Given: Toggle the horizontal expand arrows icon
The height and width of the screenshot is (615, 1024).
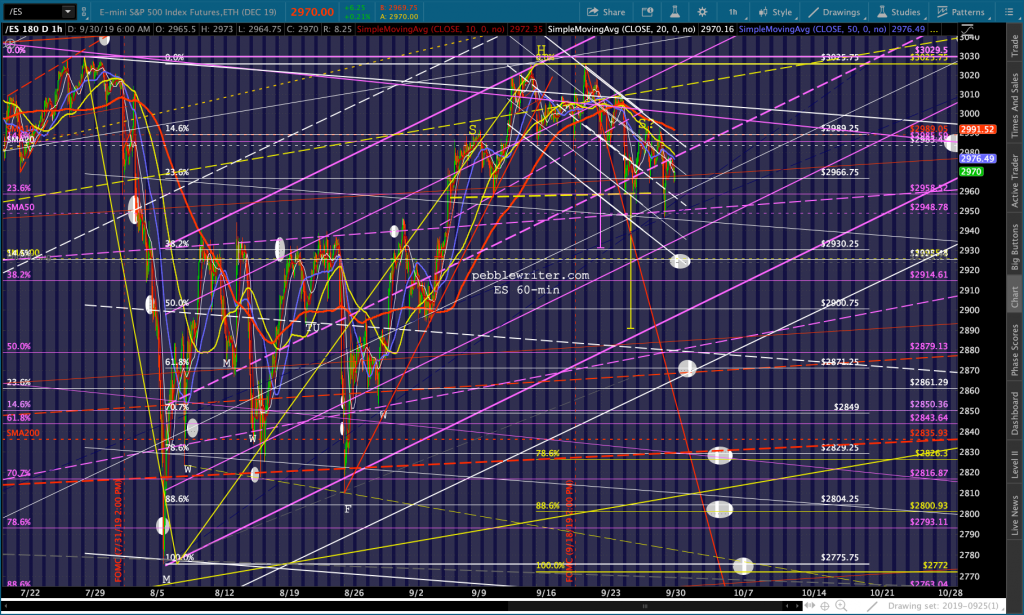Looking at the screenshot, I should (x=810, y=606).
